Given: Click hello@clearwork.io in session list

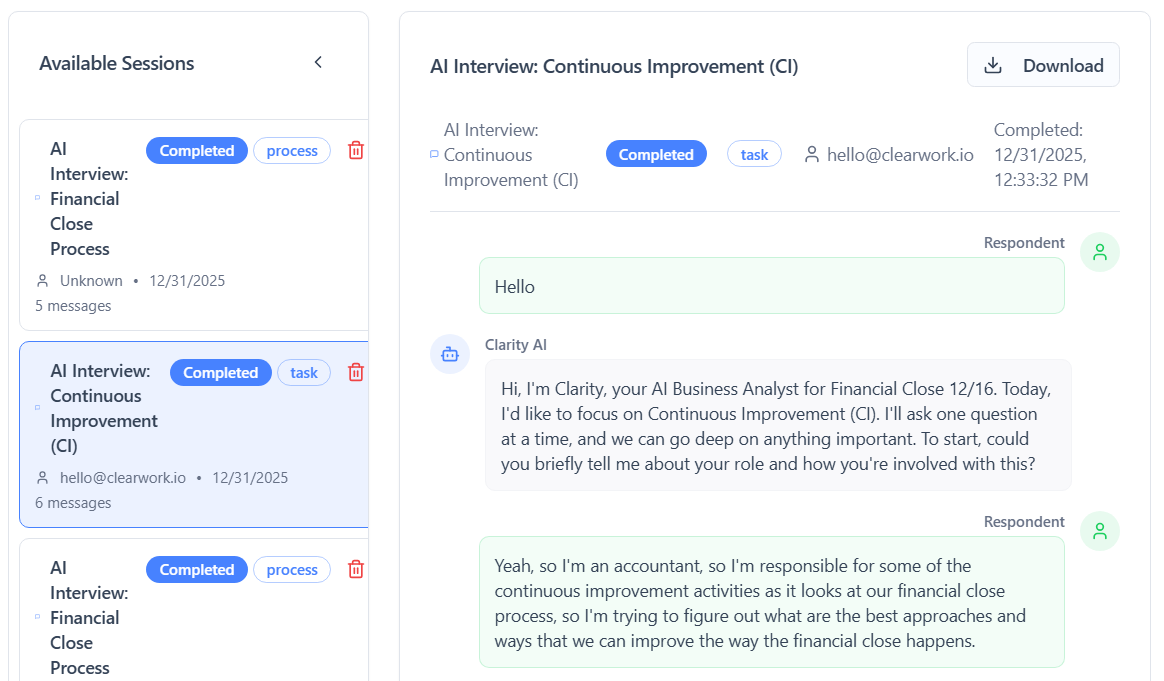Looking at the screenshot, I should 122,478.
